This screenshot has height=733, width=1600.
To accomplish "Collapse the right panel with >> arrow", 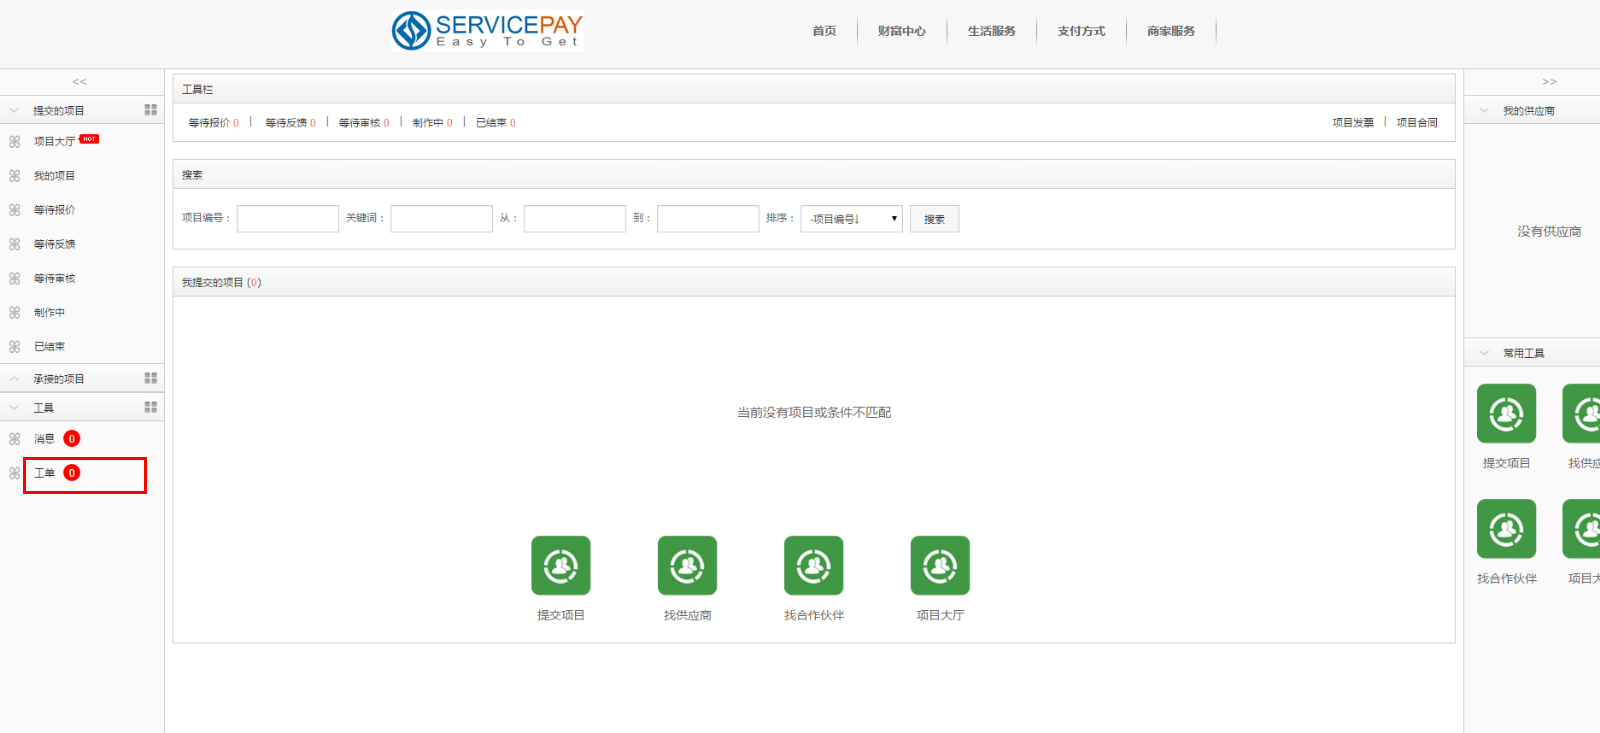I will point(1549,82).
